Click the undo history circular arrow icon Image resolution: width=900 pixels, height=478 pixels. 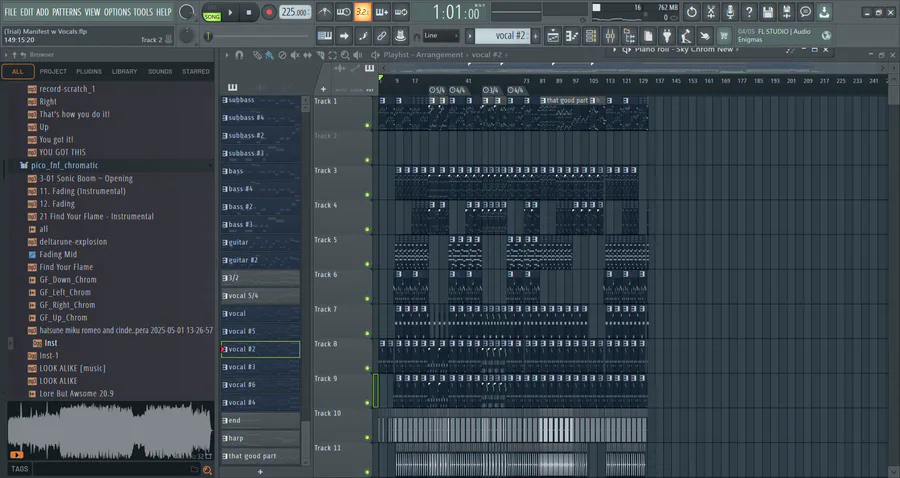tap(692, 12)
